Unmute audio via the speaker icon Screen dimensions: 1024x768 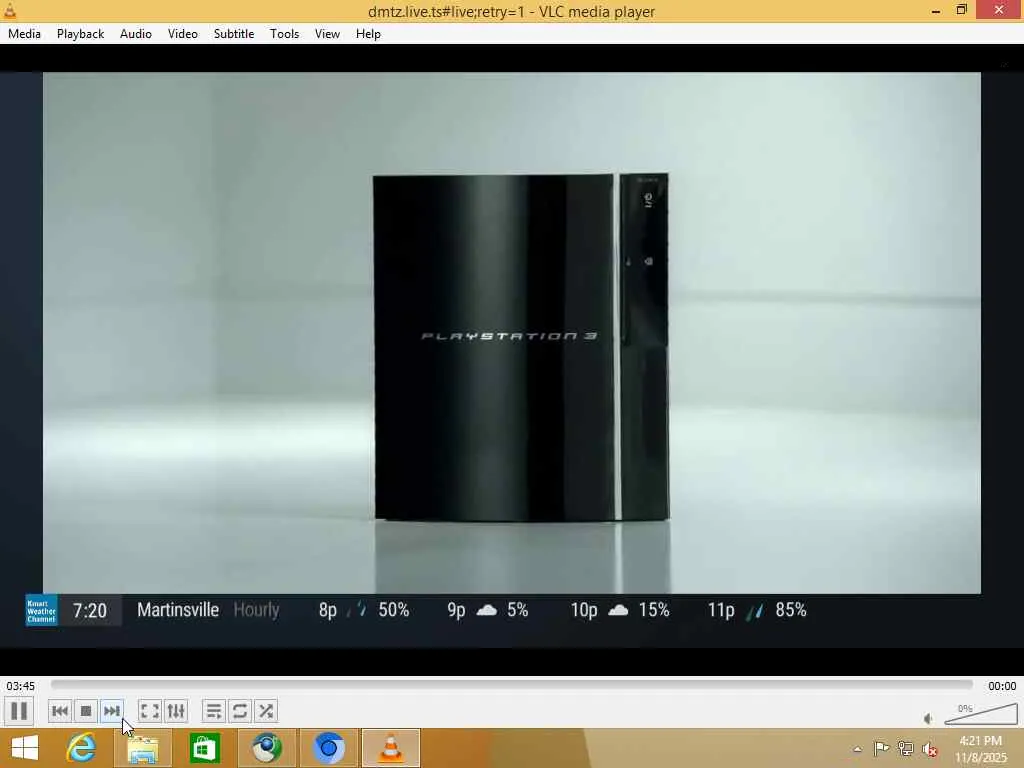click(928, 718)
